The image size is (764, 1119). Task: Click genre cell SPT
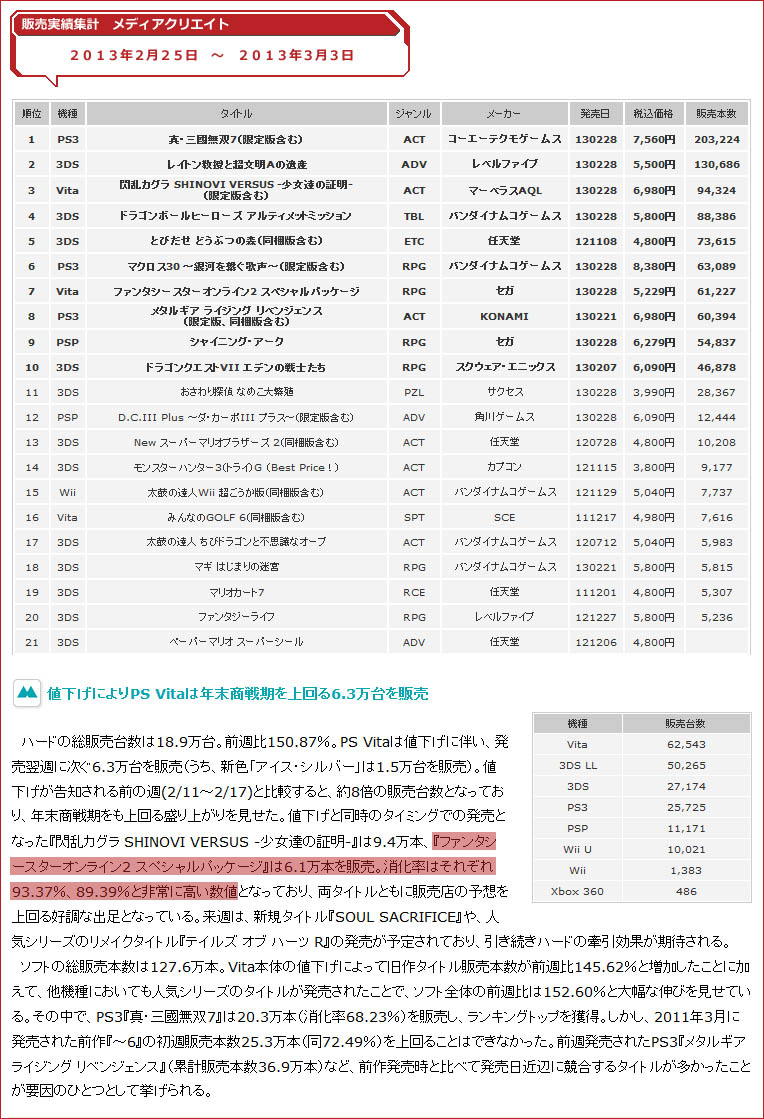pos(414,517)
